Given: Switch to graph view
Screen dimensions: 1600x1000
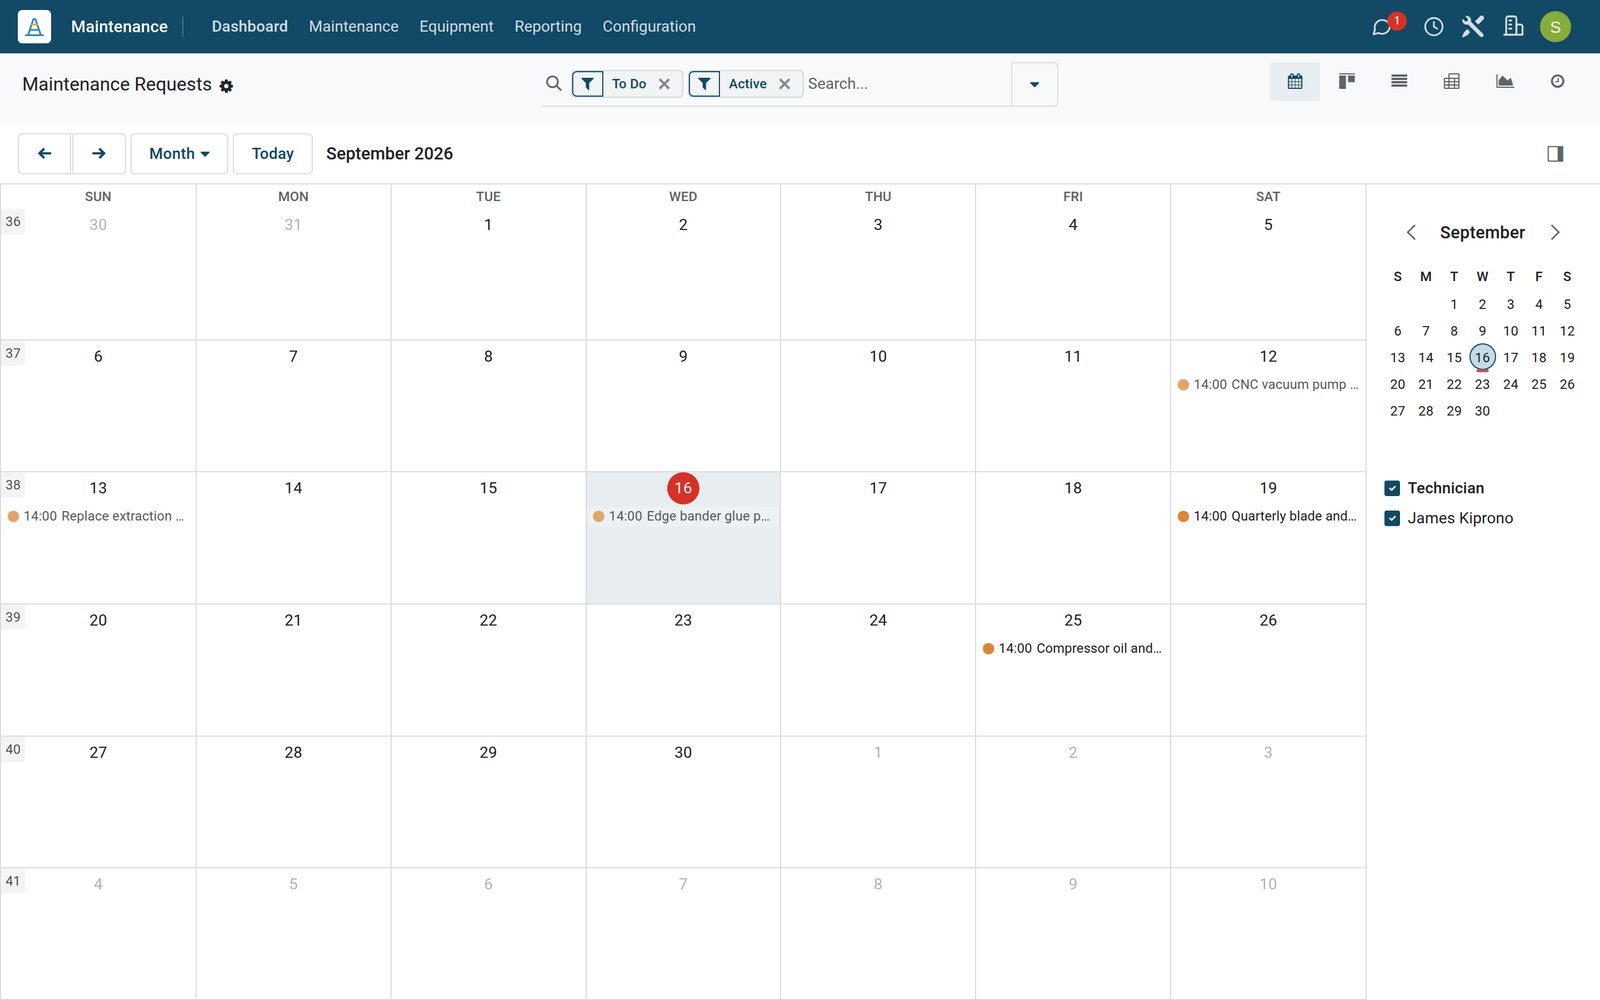Looking at the screenshot, I should click(x=1504, y=82).
